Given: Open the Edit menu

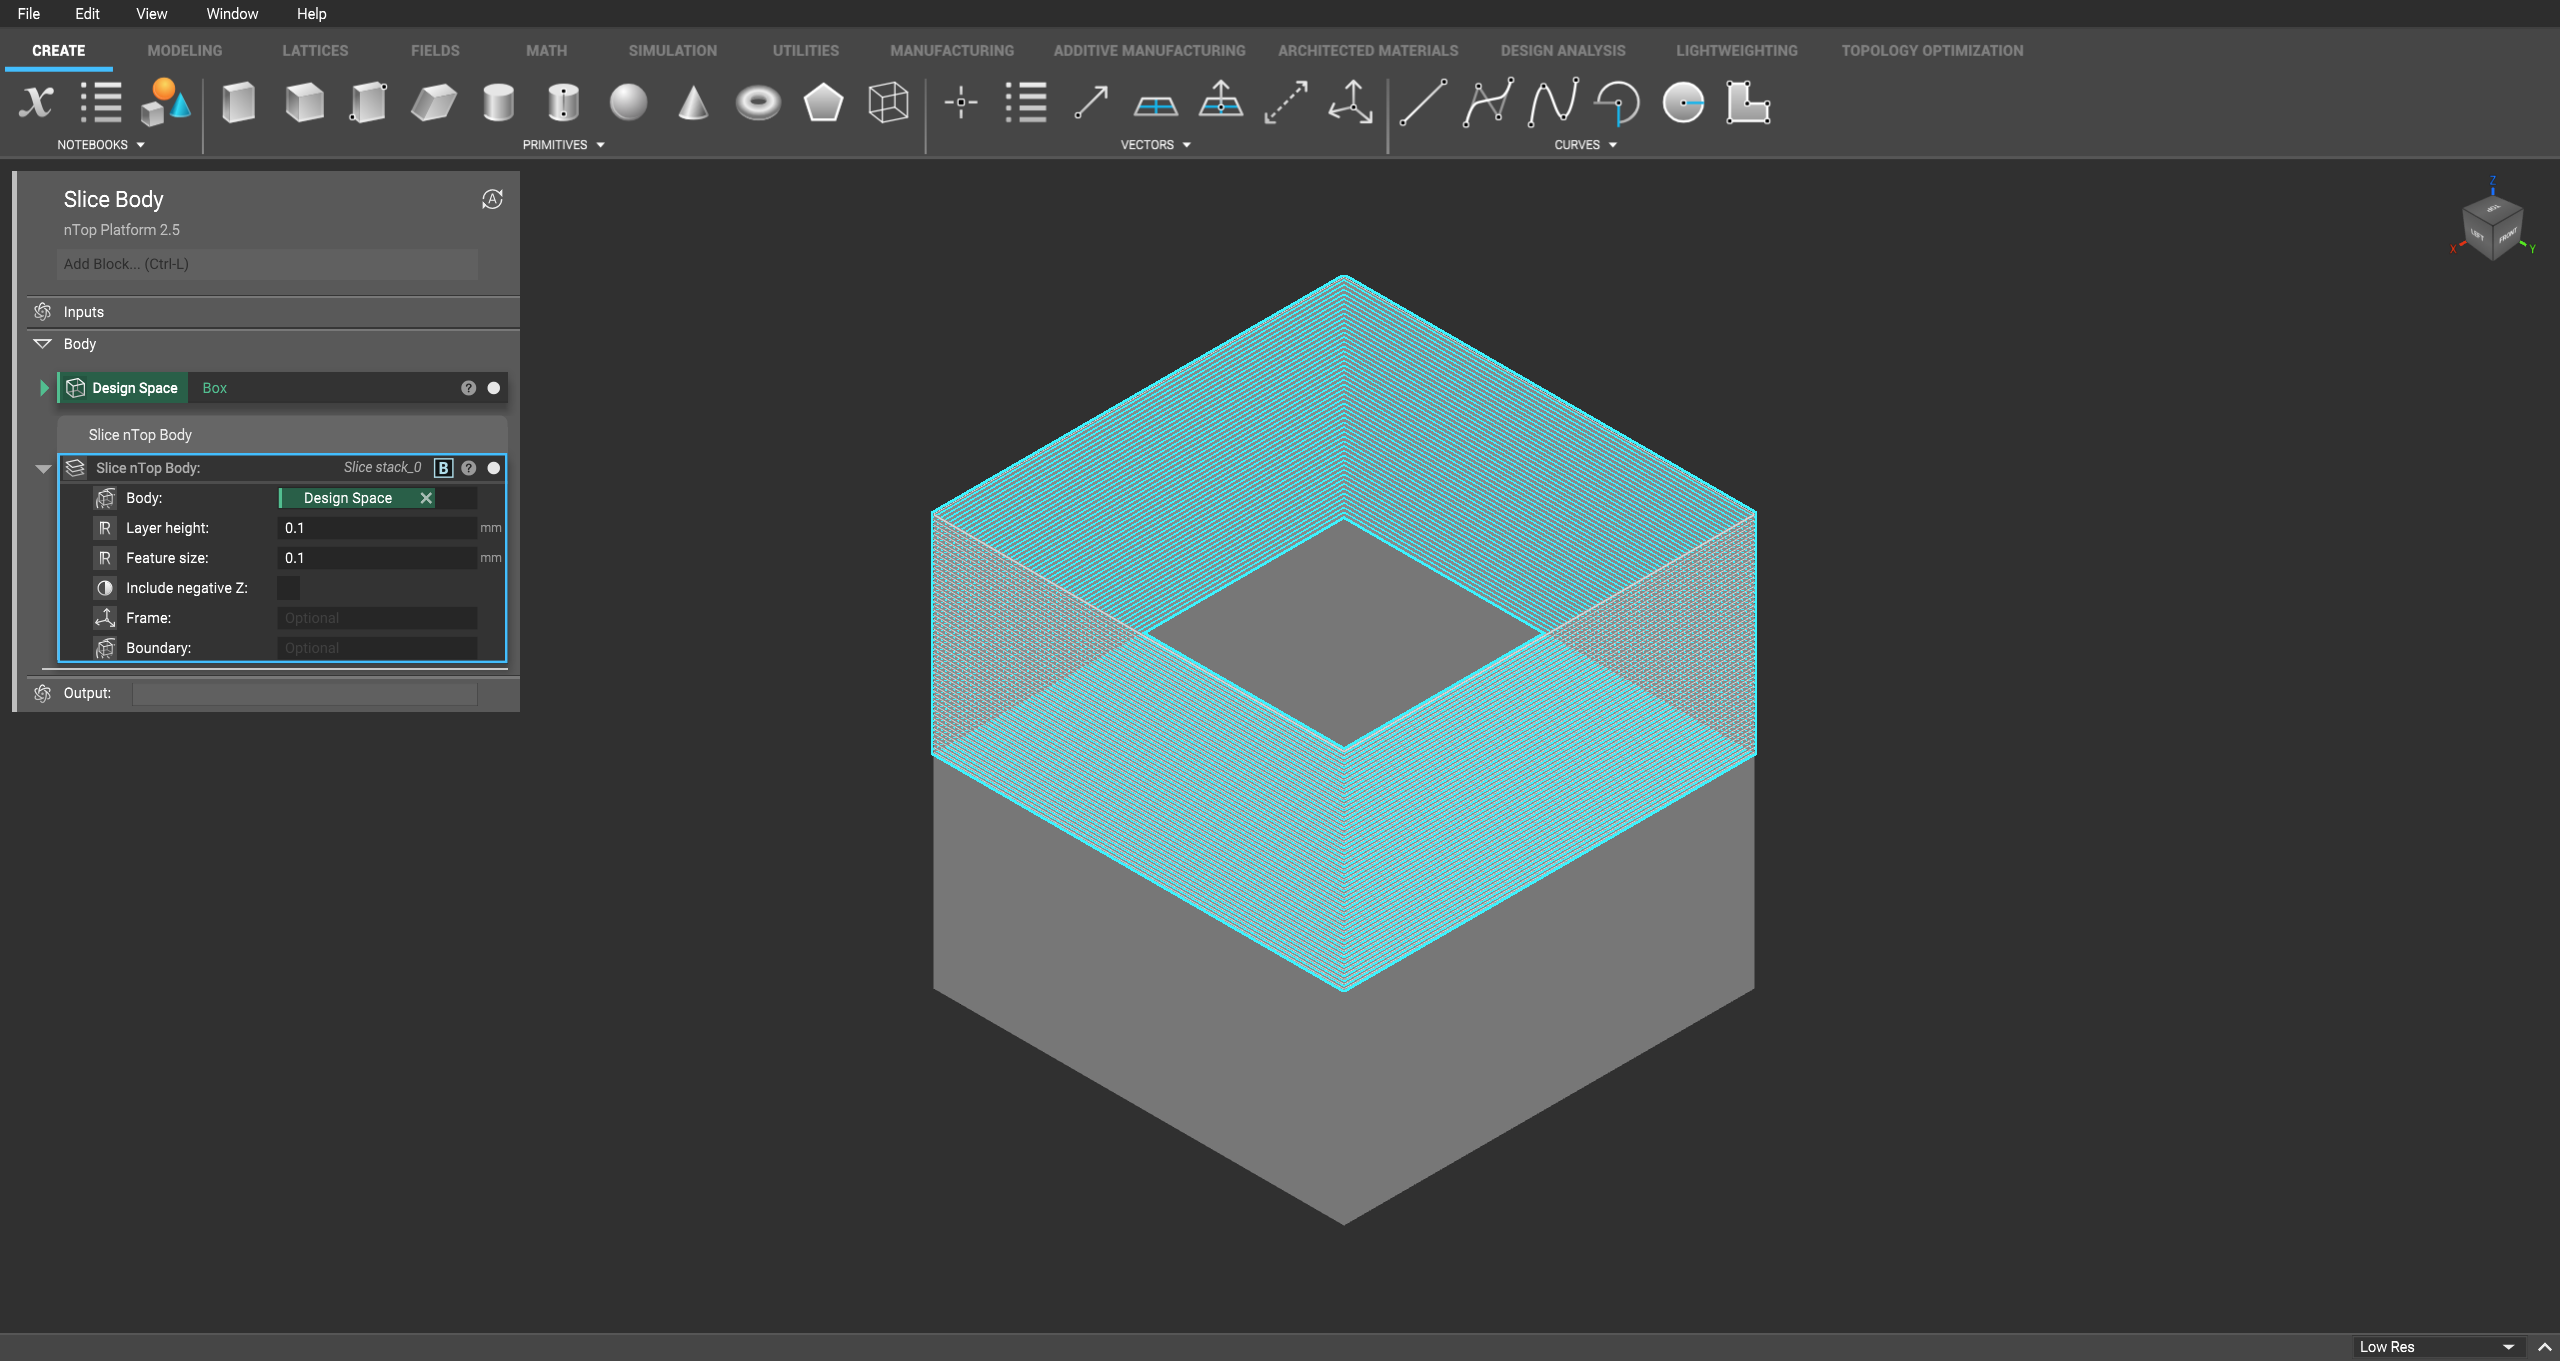Looking at the screenshot, I should coord(87,14).
